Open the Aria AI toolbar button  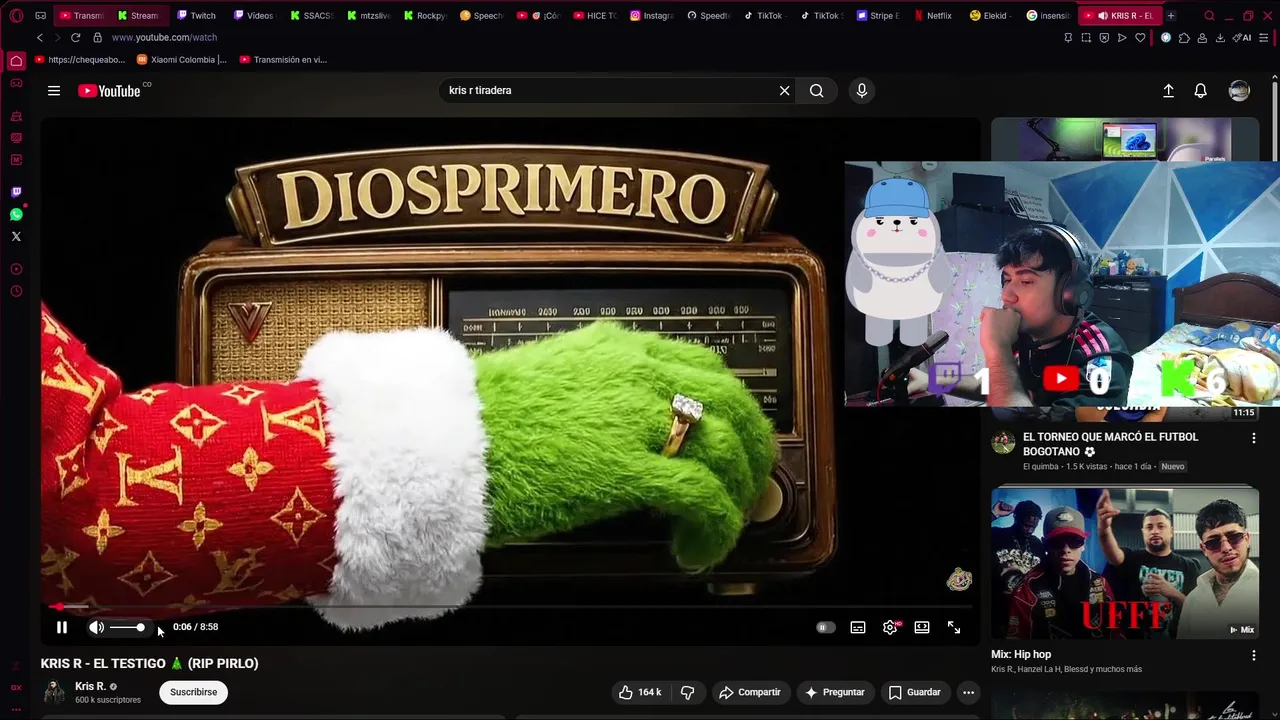click(x=1243, y=37)
